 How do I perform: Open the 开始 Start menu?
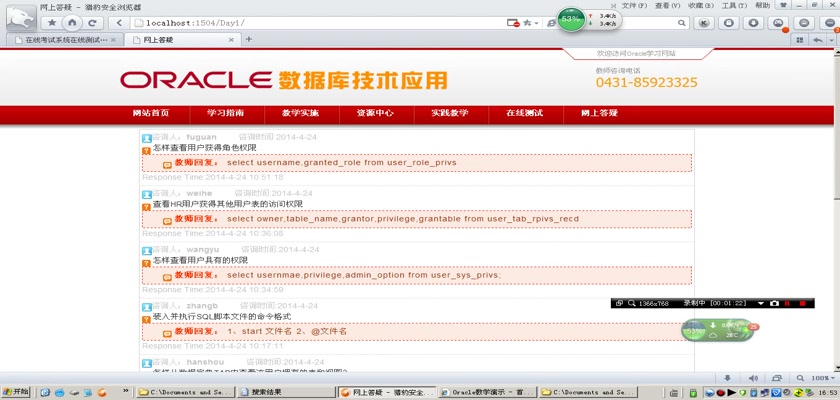(16, 392)
